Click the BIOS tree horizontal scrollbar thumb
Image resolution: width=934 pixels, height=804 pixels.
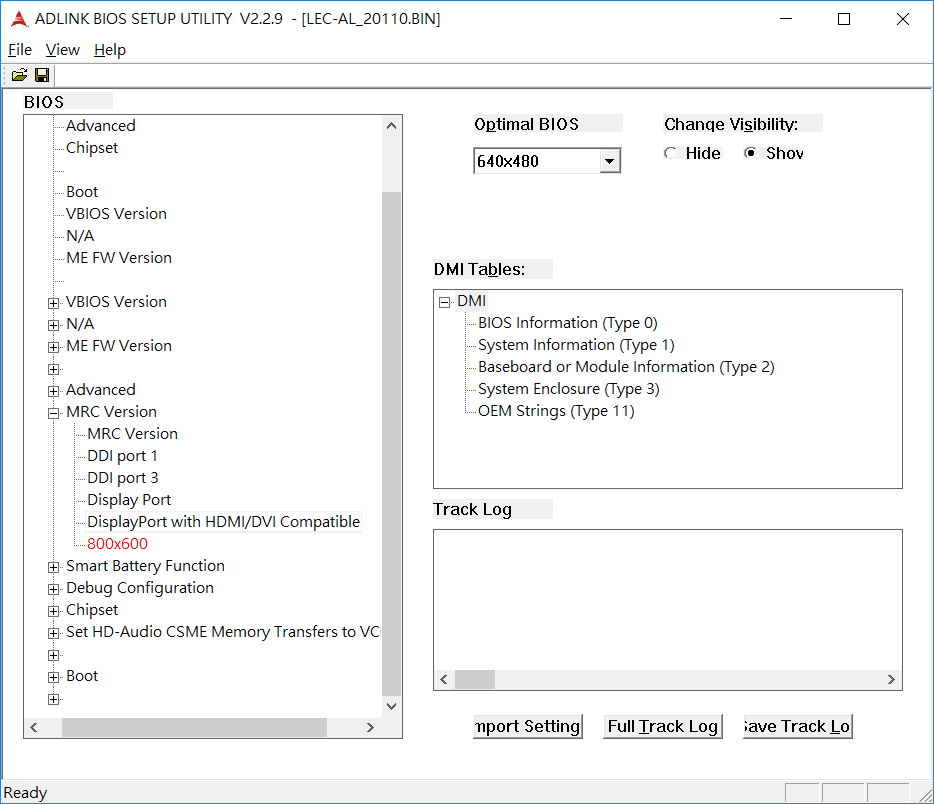(x=194, y=727)
